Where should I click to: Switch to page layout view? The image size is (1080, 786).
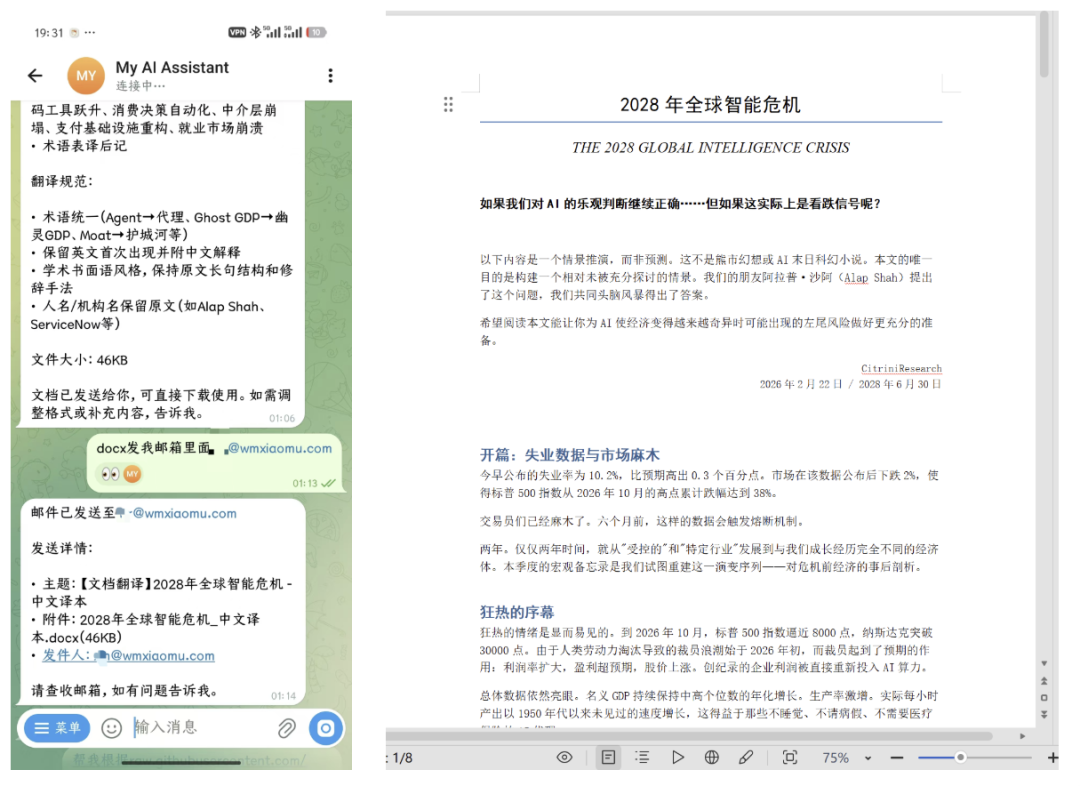pos(607,758)
